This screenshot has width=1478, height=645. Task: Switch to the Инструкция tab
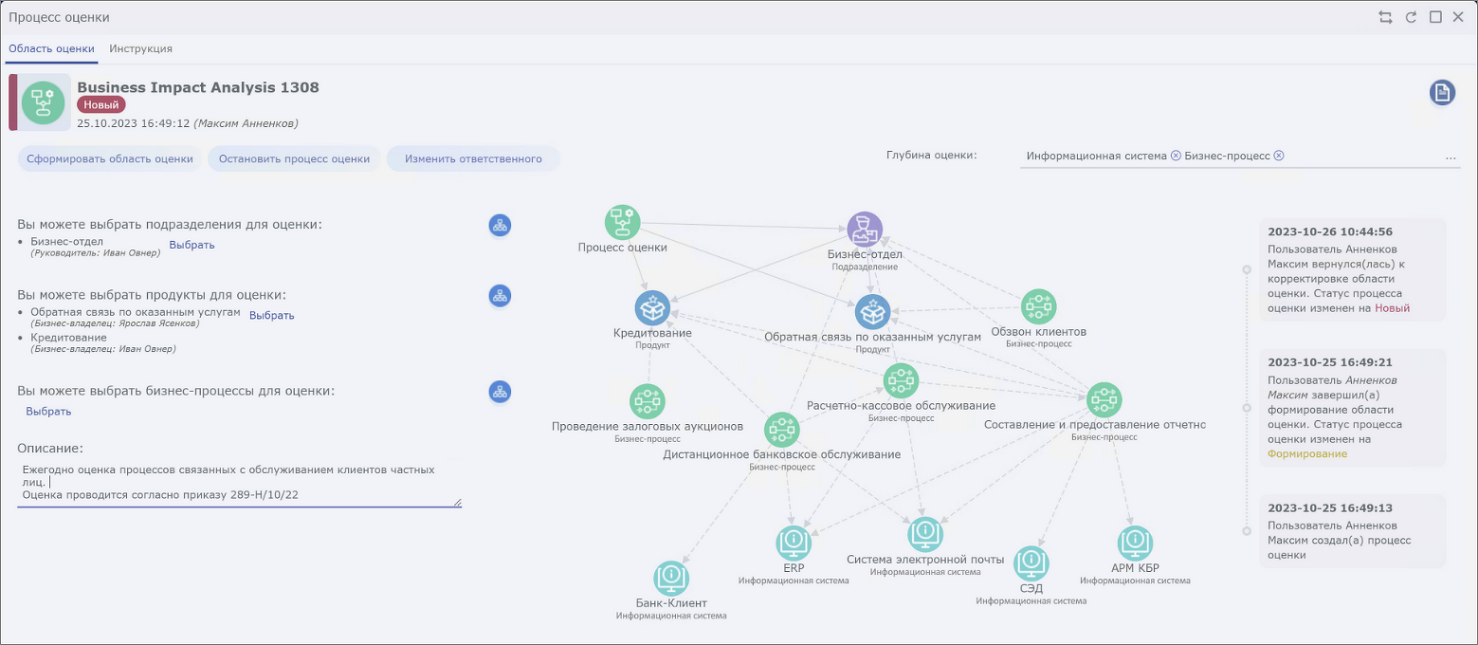tap(141, 48)
